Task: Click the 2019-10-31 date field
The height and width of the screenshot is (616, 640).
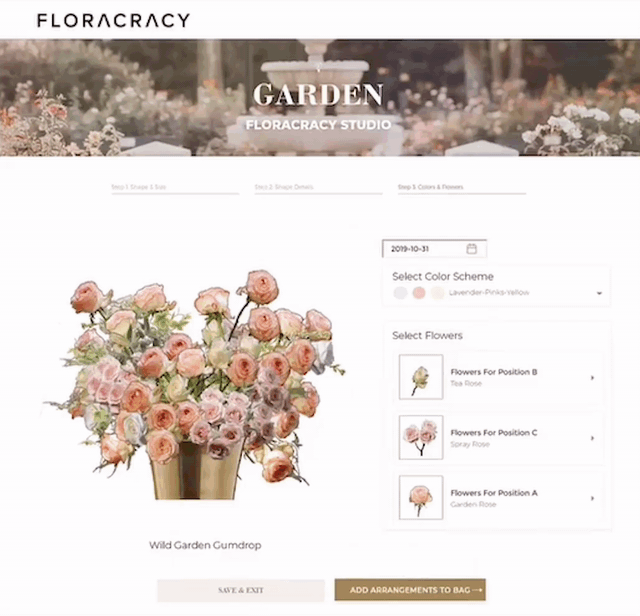Action: [x=434, y=249]
